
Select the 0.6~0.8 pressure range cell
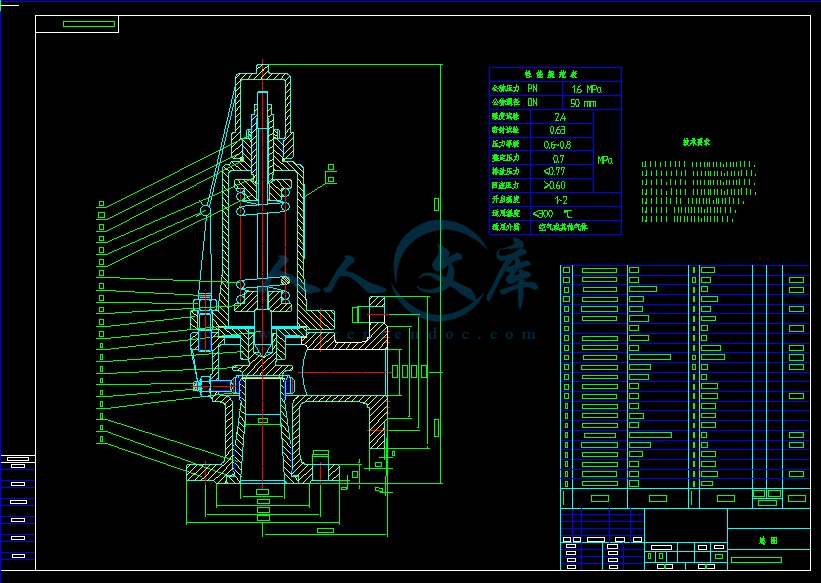[x=558, y=144]
